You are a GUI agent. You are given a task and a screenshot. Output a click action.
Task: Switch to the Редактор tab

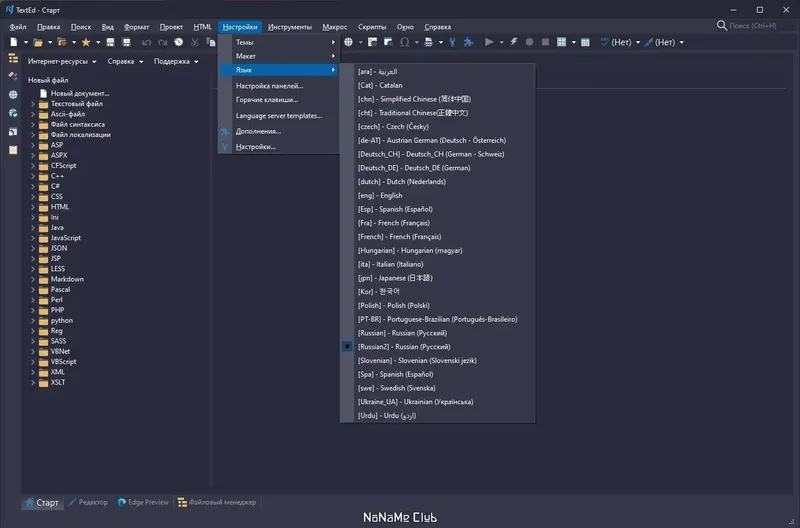point(88,502)
